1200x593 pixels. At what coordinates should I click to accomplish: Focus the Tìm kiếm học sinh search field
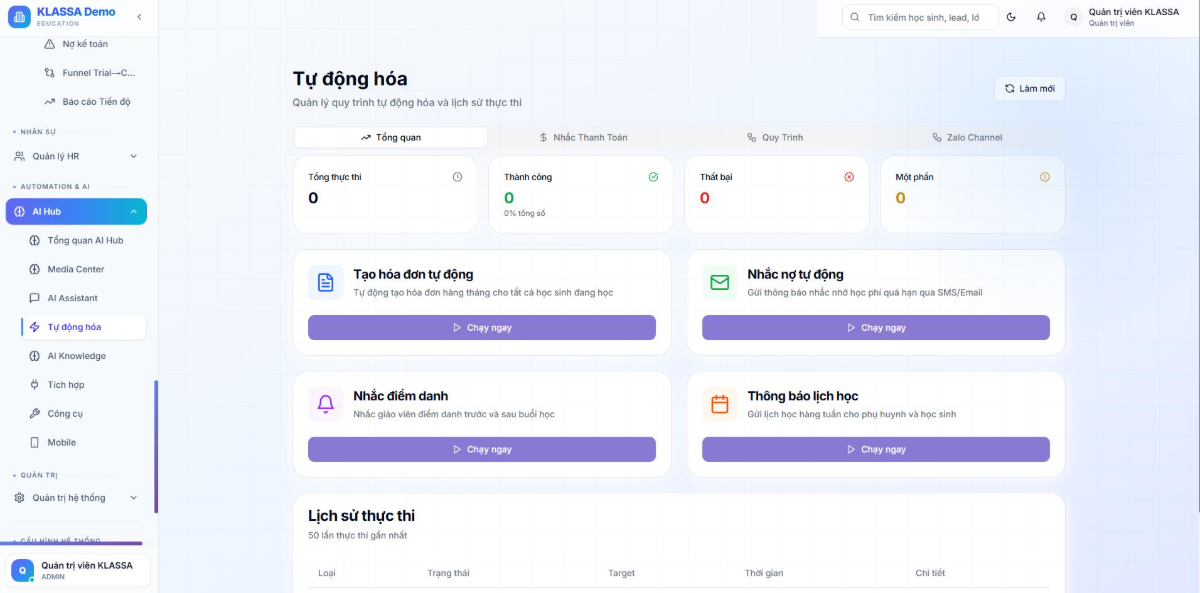tap(920, 17)
